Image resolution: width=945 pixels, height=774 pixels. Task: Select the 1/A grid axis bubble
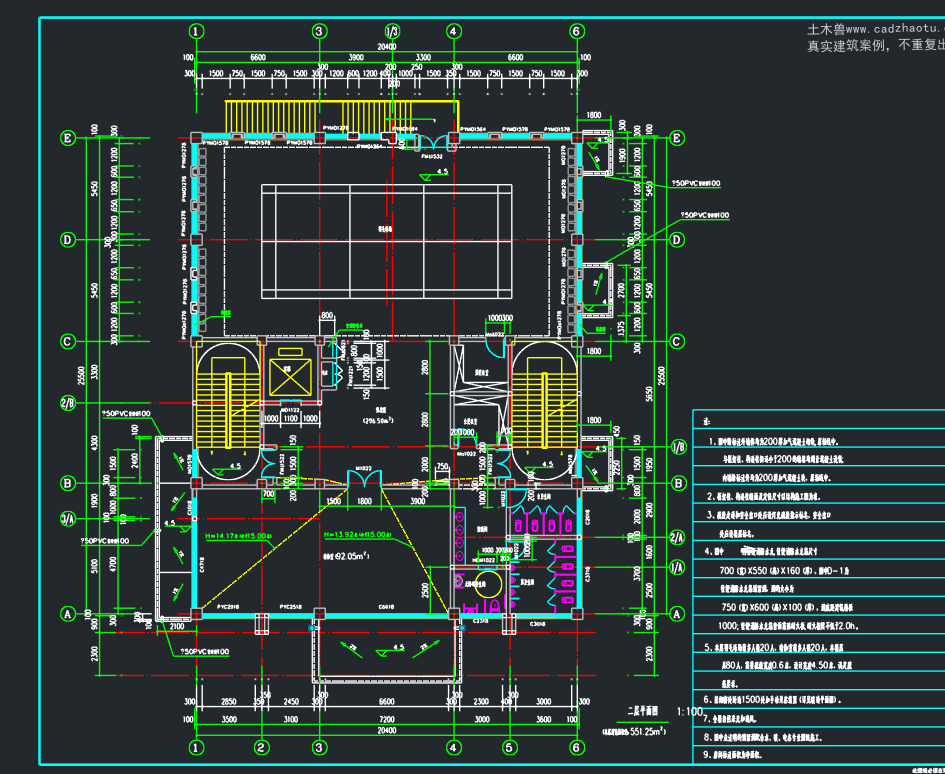point(677,567)
